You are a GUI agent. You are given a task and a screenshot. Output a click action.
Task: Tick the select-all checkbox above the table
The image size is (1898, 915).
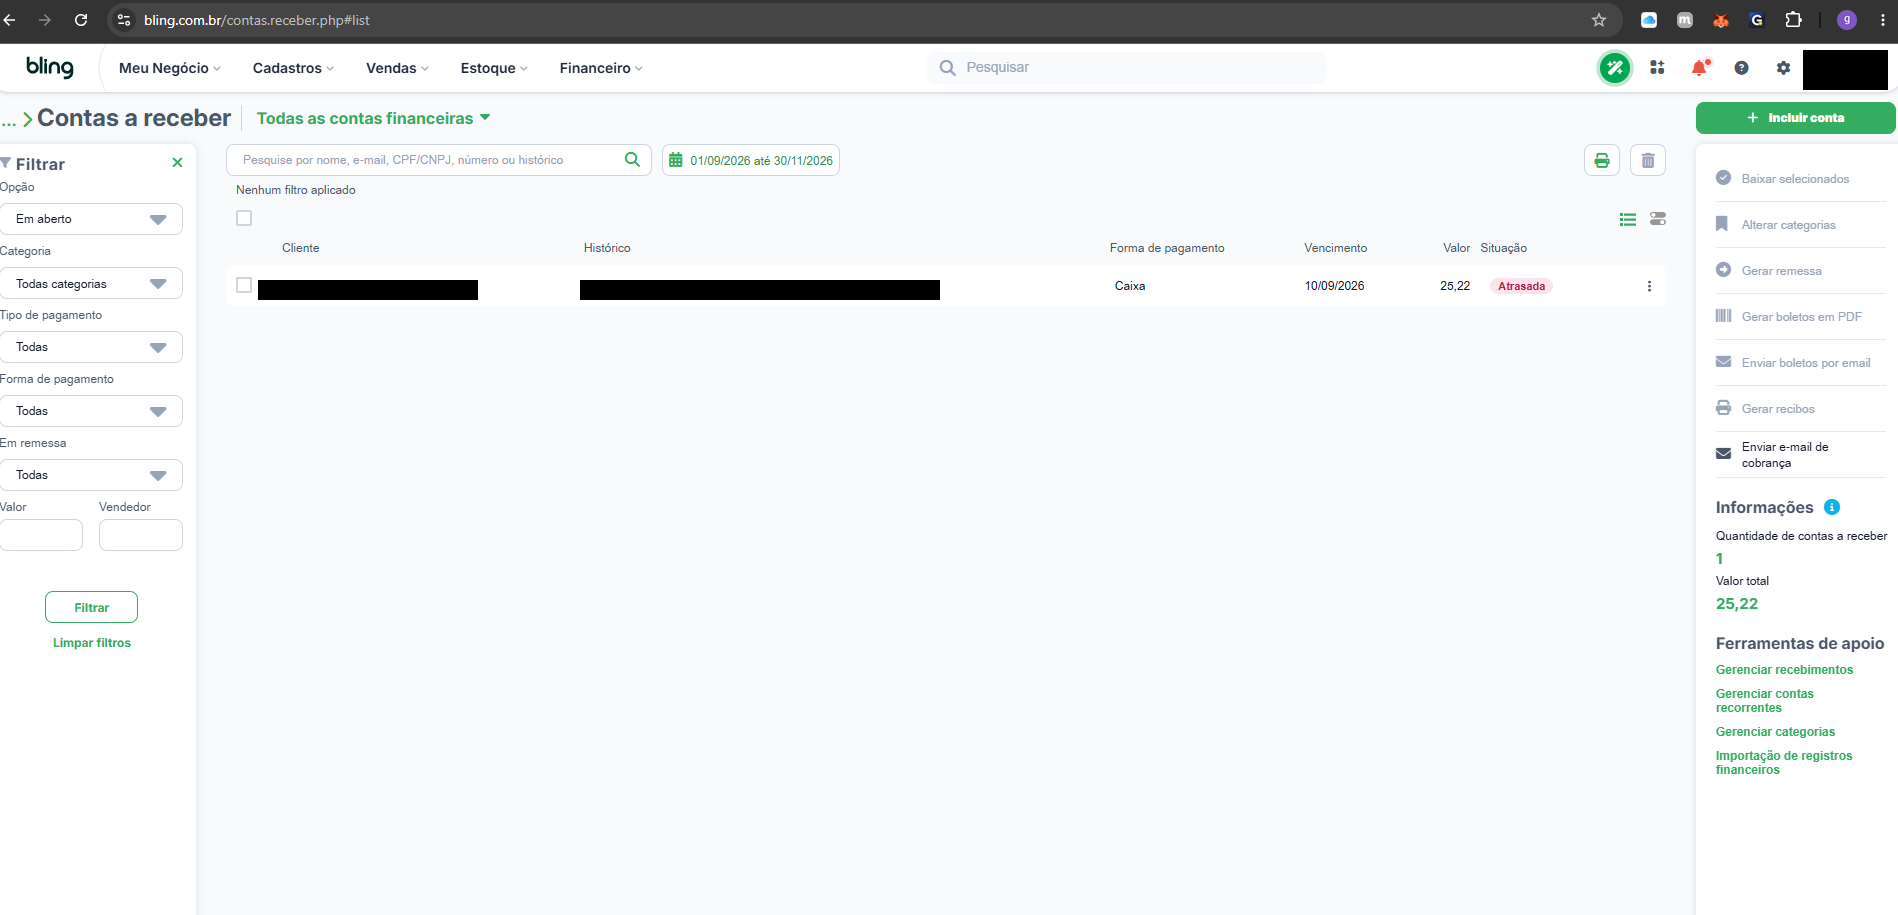point(244,218)
